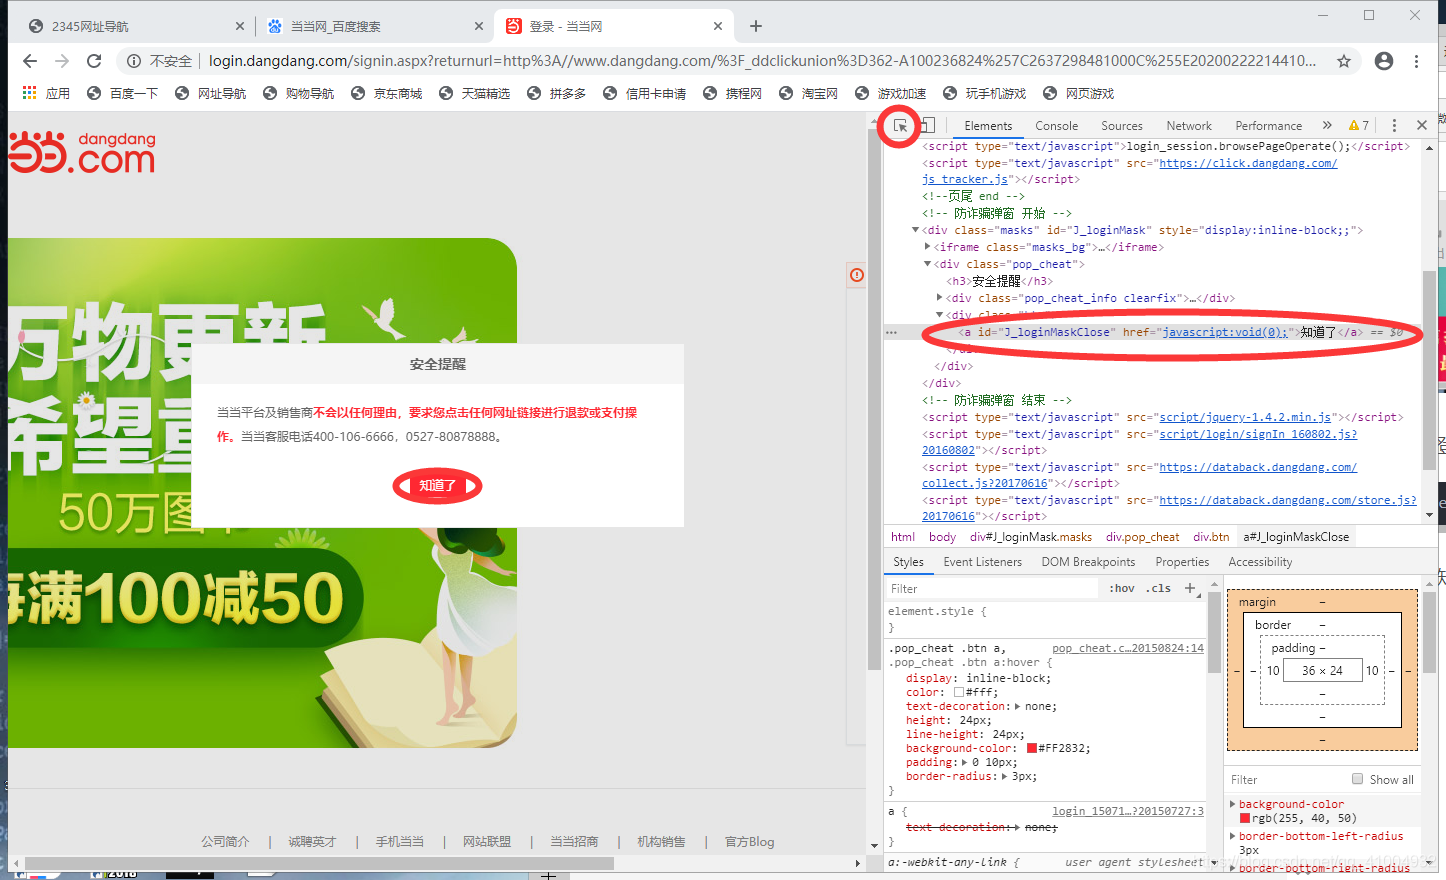This screenshot has width=1446, height=880.
Task: Click the red alert icon beside the page
Action: [857, 275]
